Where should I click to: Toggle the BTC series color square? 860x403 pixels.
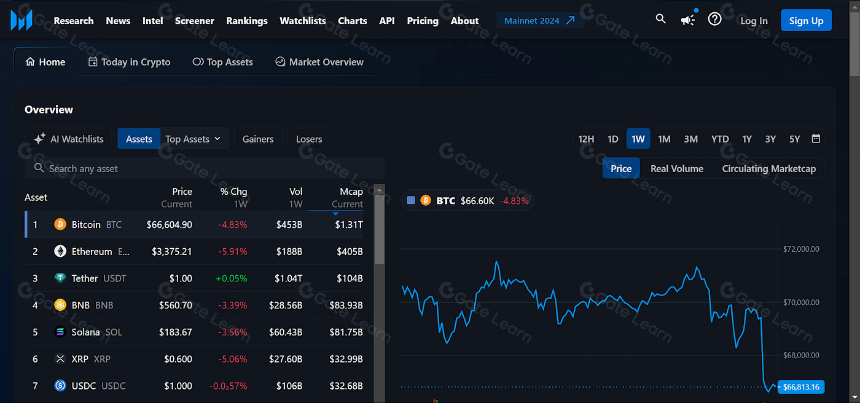411,201
